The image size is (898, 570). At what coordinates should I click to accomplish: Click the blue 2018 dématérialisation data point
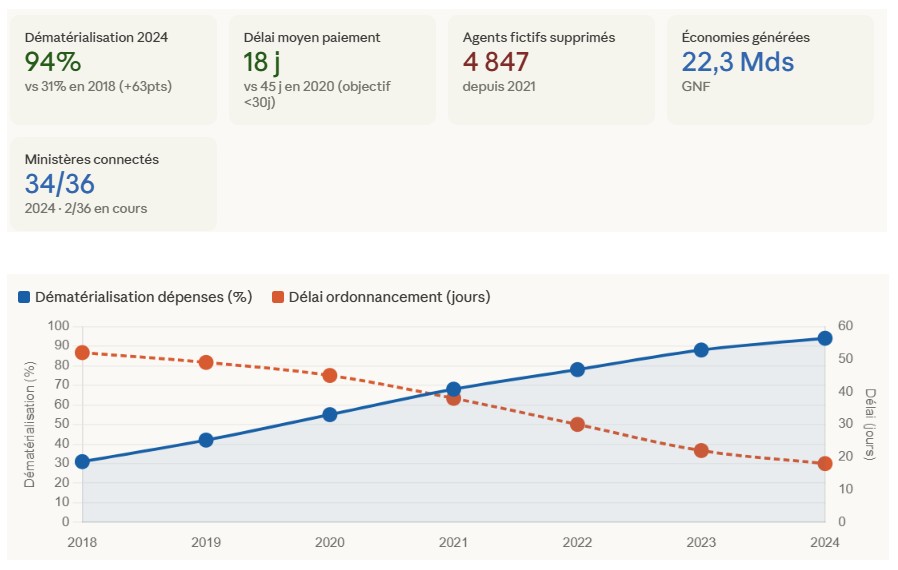82,461
